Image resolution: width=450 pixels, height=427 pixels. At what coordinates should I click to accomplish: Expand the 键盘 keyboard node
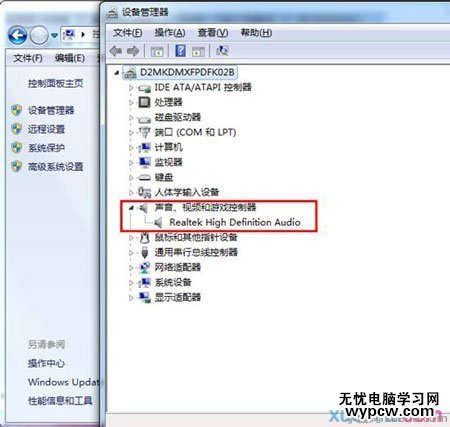coord(131,178)
